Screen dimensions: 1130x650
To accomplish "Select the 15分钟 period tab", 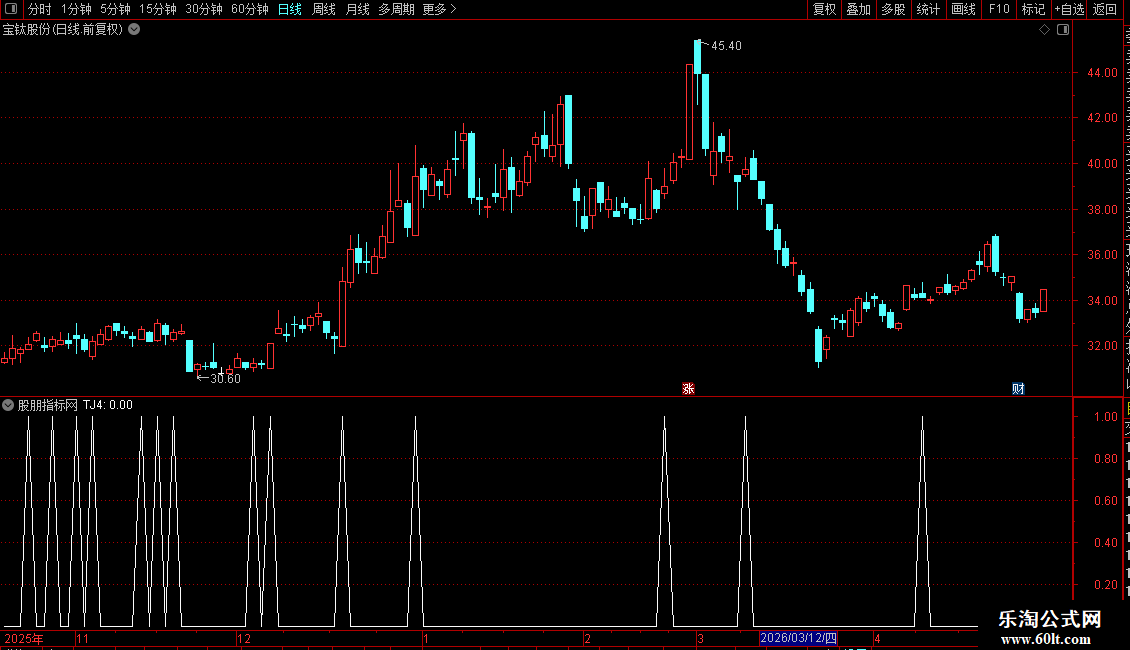I will coord(158,9).
